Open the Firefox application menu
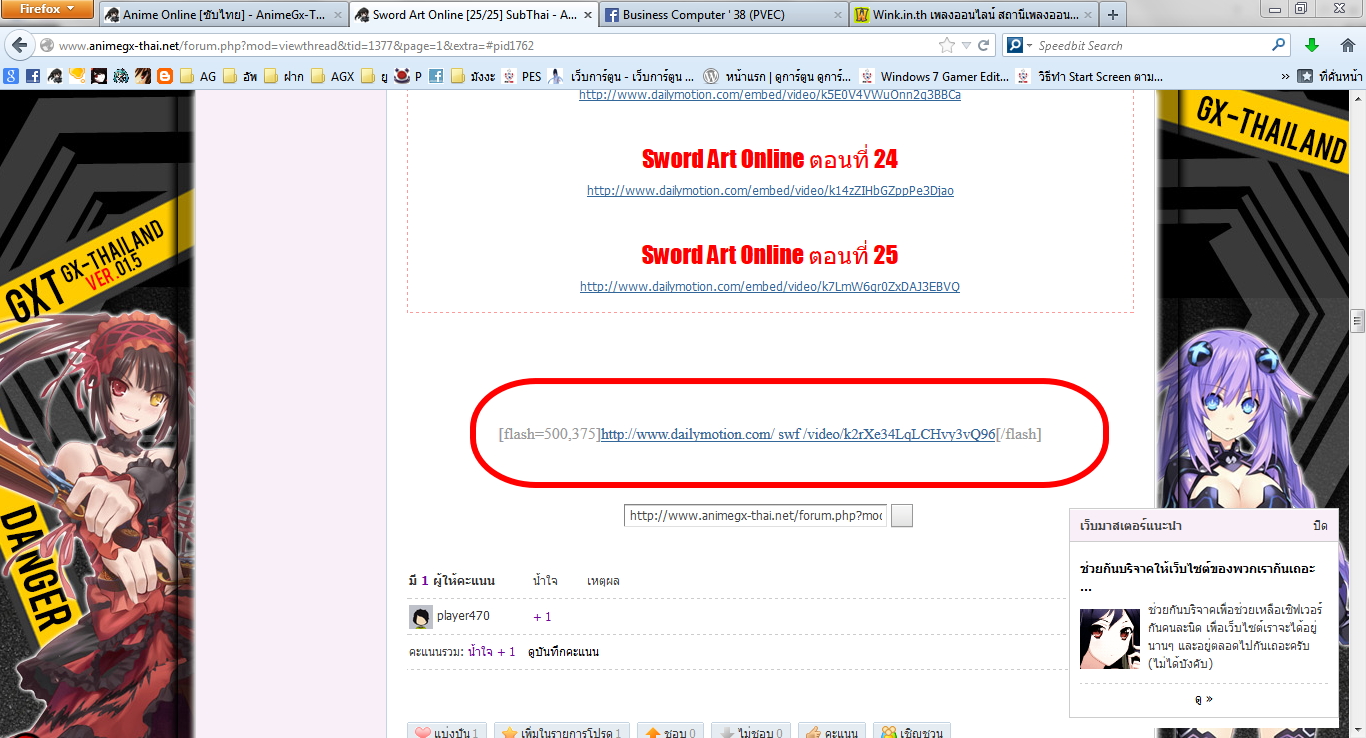The image size is (1366, 738). click(48, 10)
